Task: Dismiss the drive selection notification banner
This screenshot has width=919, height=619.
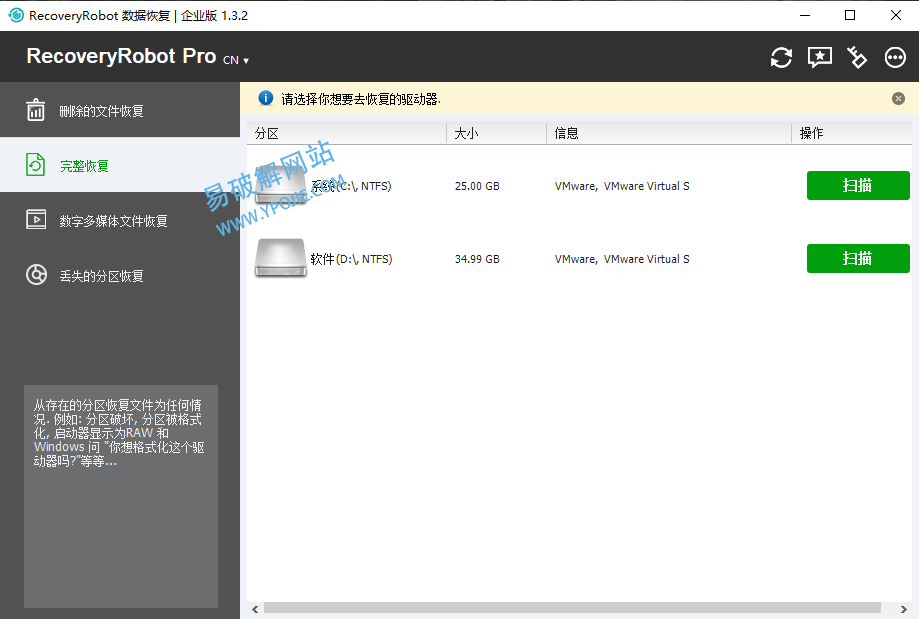Action: 898,98
